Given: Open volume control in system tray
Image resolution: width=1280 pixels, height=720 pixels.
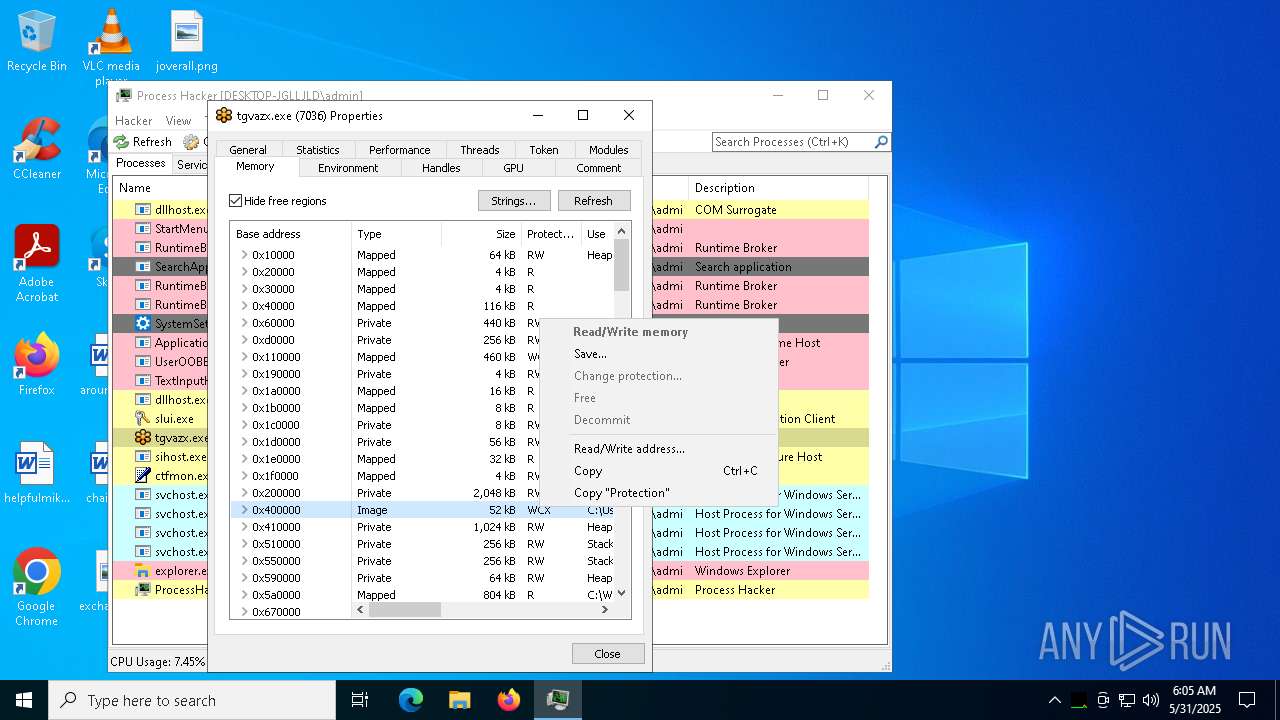Looking at the screenshot, I should (x=1151, y=700).
